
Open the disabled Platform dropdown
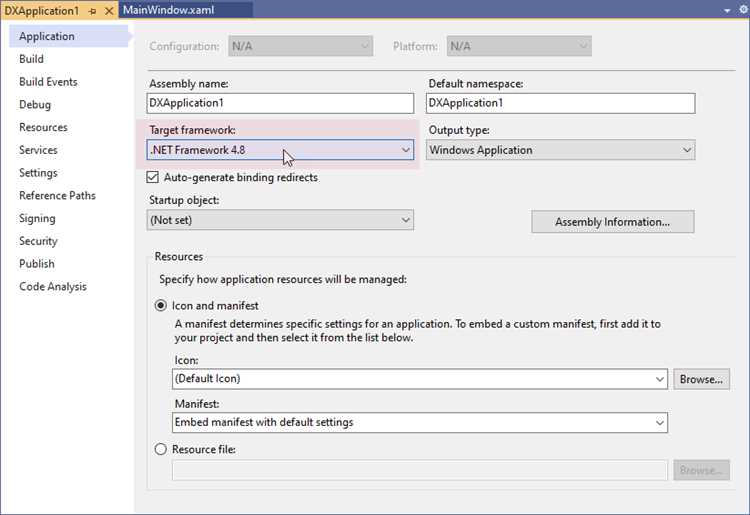(x=519, y=46)
